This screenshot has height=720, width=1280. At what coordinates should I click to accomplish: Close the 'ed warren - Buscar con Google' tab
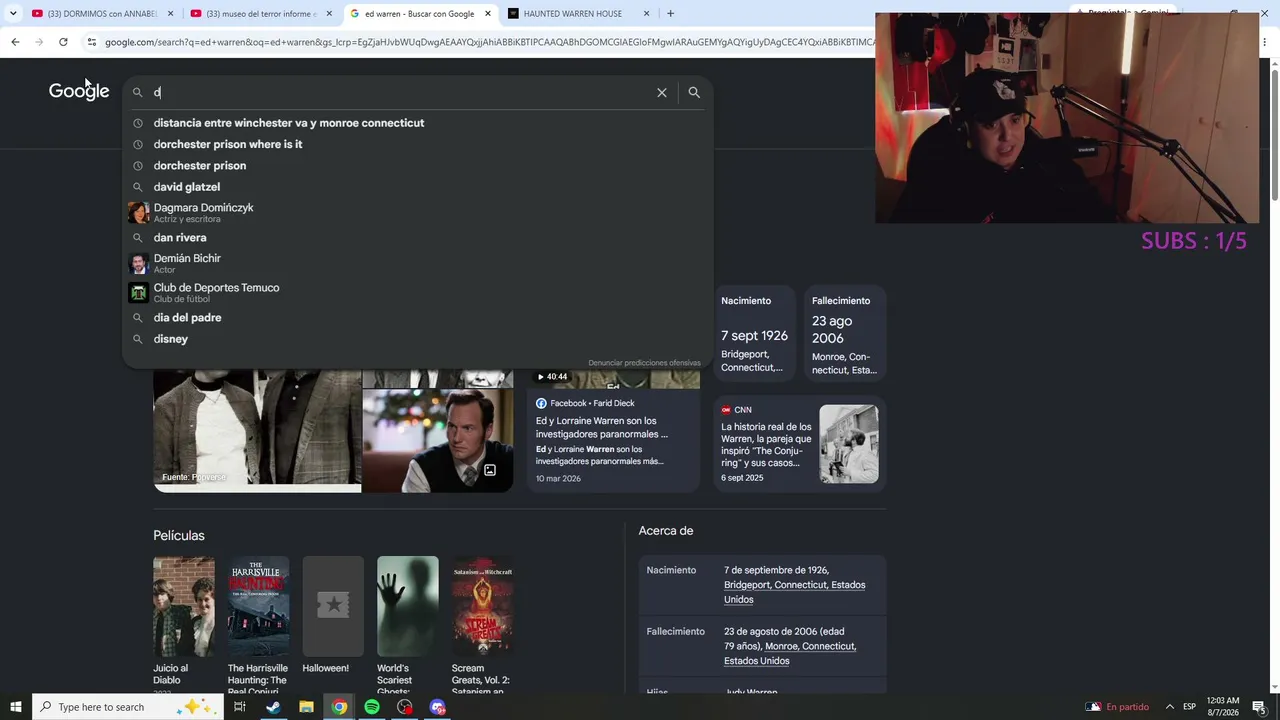click(x=488, y=14)
